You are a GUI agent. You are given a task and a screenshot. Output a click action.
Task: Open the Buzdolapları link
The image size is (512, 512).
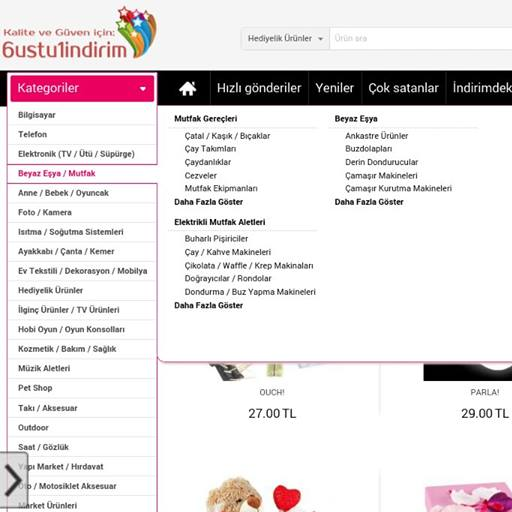[x=368, y=149]
